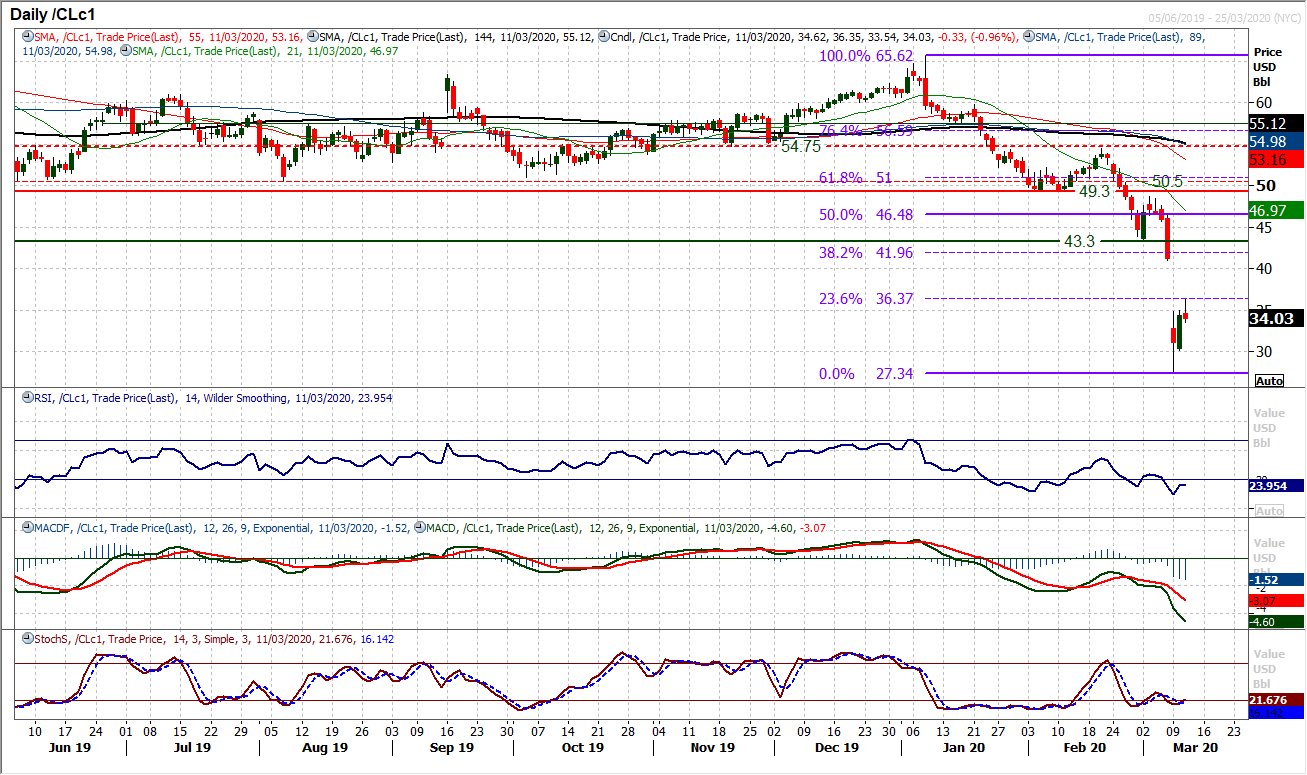
Task: Click the MACD line value tag -4.60
Action: [1274, 622]
